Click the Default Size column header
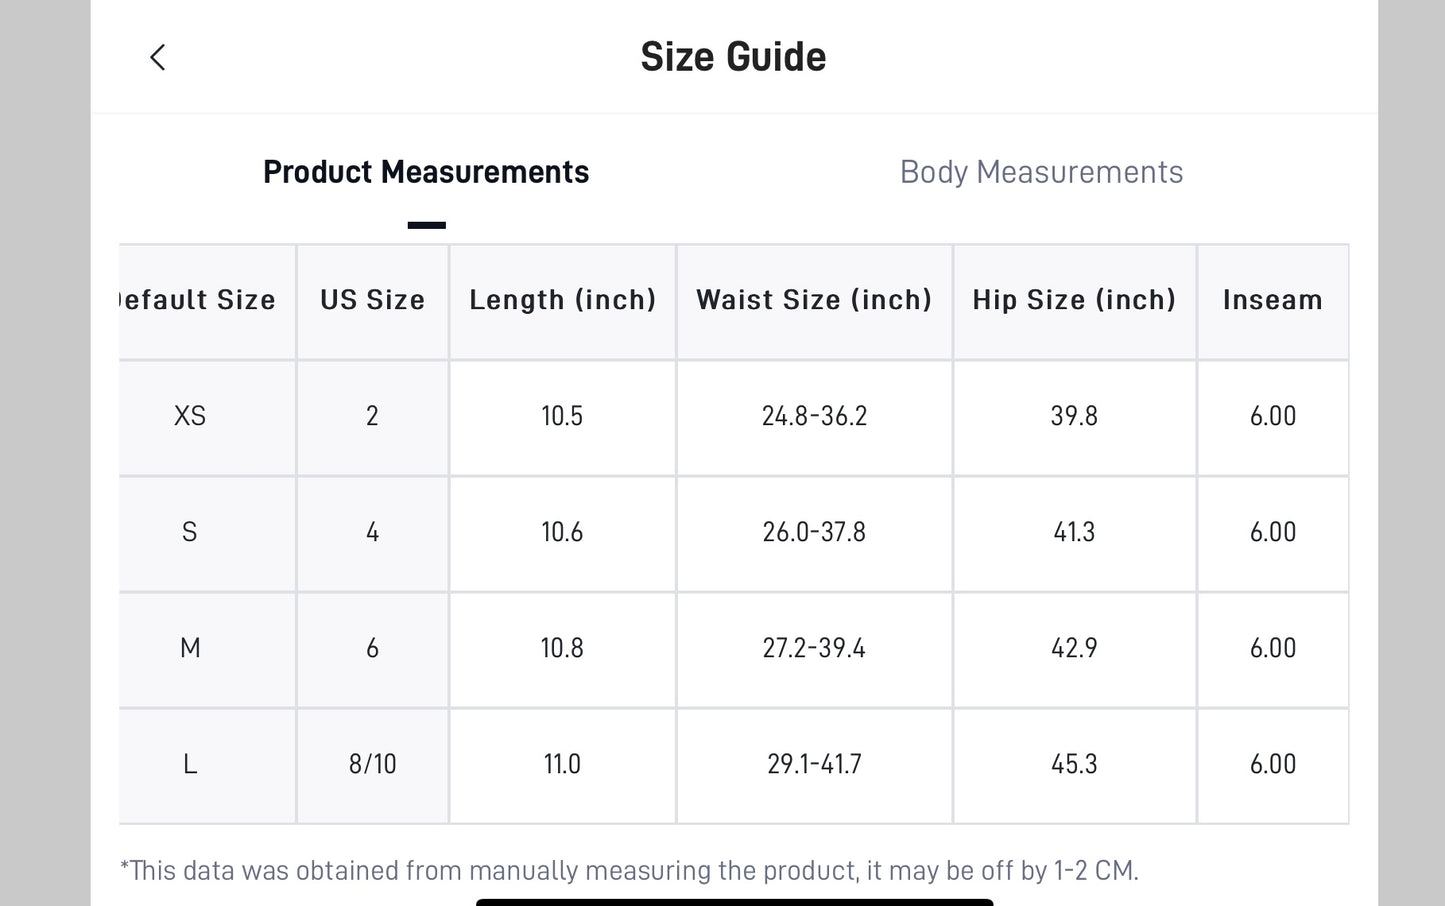 click(x=197, y=300)
